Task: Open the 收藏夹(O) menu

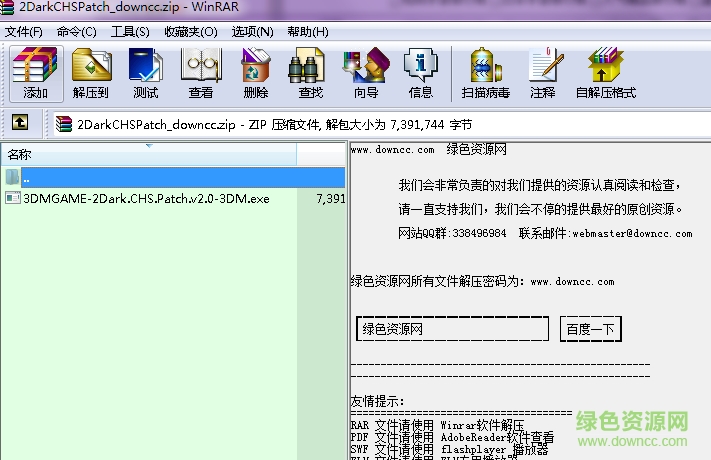Action: (191, 32)
